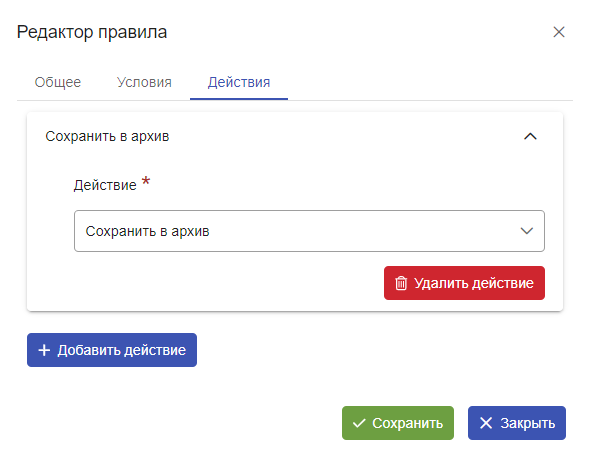Image resolution: width=589 pixels, height=450 pixels.
Task: Select the Действия tab
Action: 239,82
